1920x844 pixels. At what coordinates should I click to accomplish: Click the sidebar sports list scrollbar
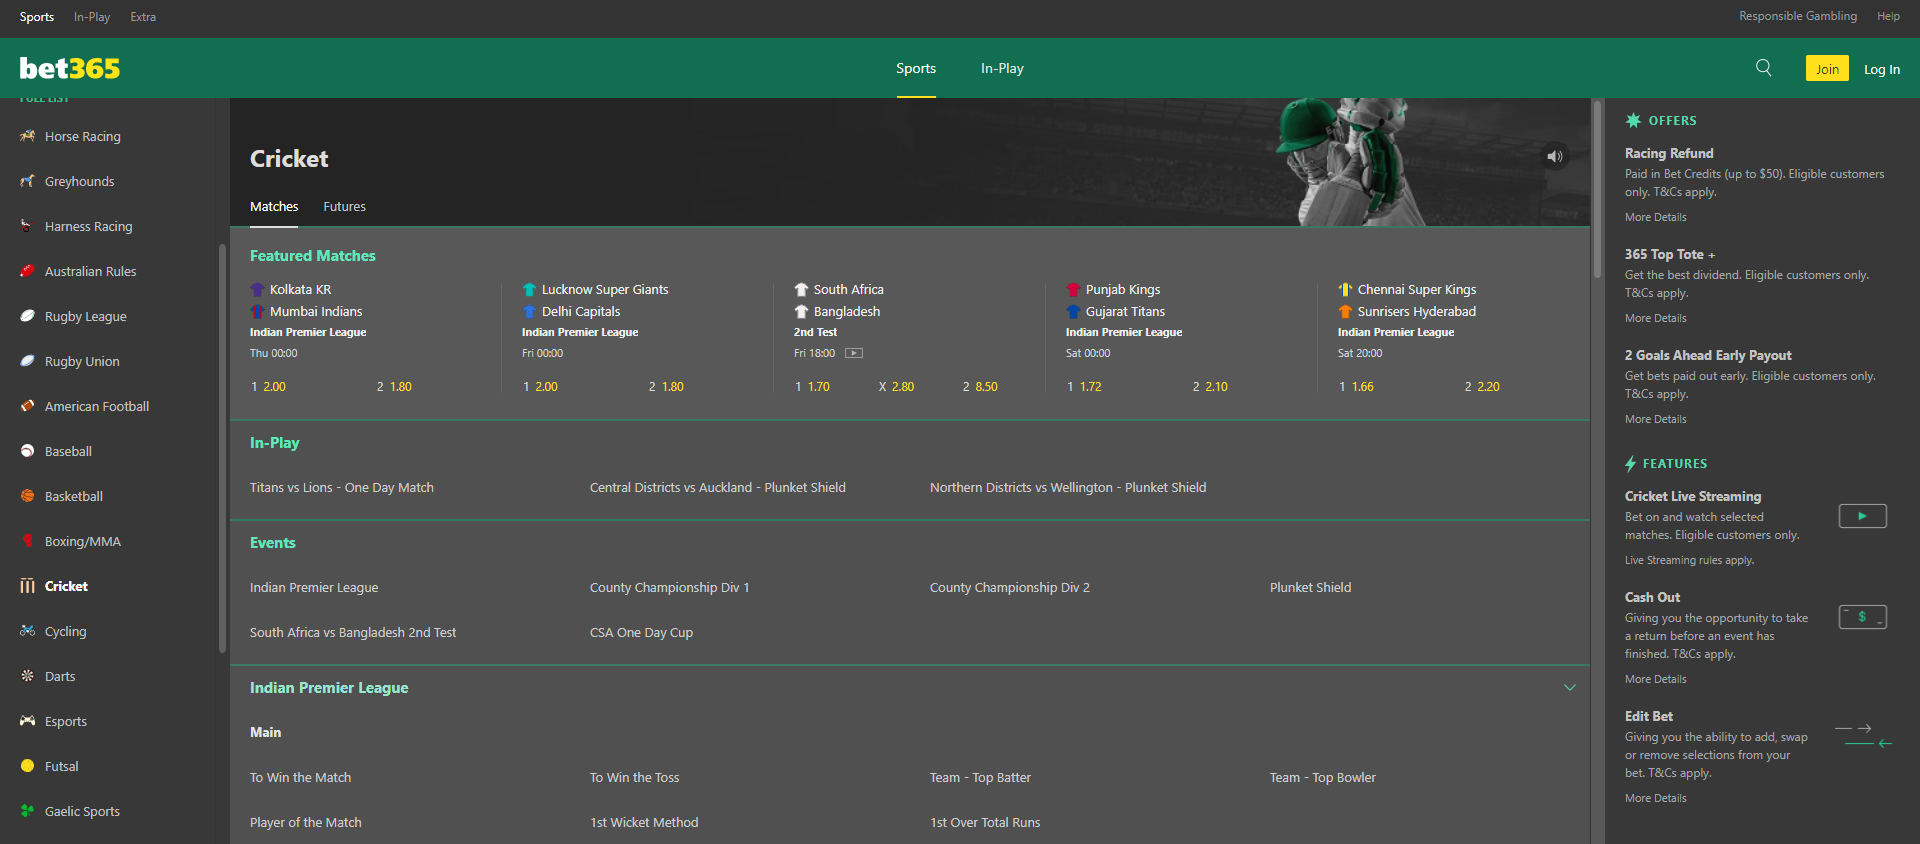pyautogui.click(x=222, y=448)
